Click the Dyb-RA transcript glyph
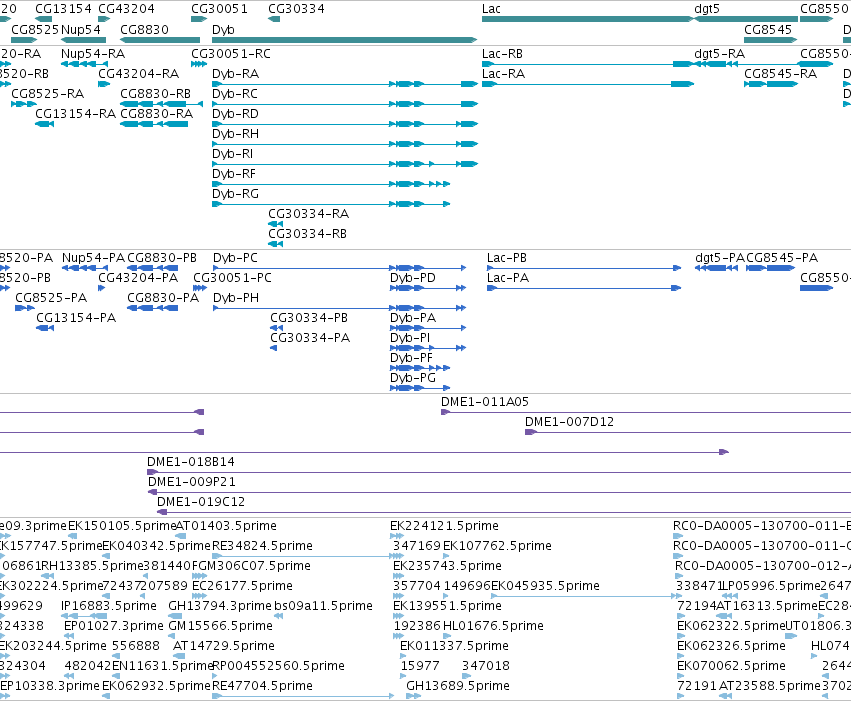This screenshot has width=851, height=701. pos(345,84)
